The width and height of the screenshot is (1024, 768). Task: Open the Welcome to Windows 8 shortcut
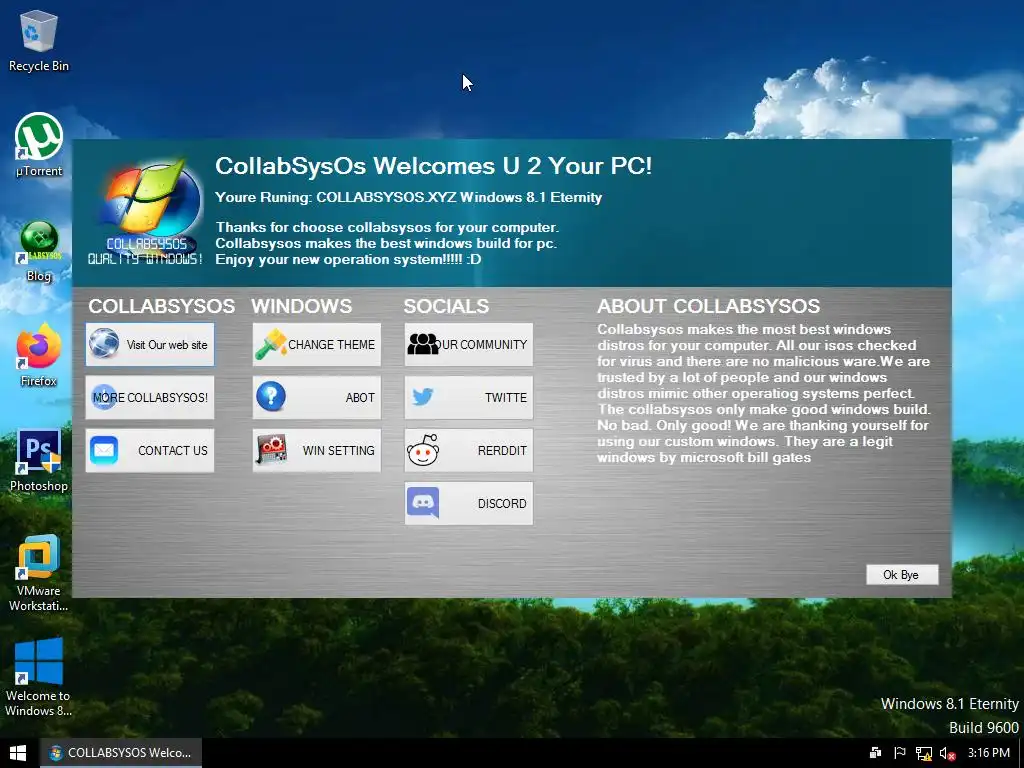39,678
